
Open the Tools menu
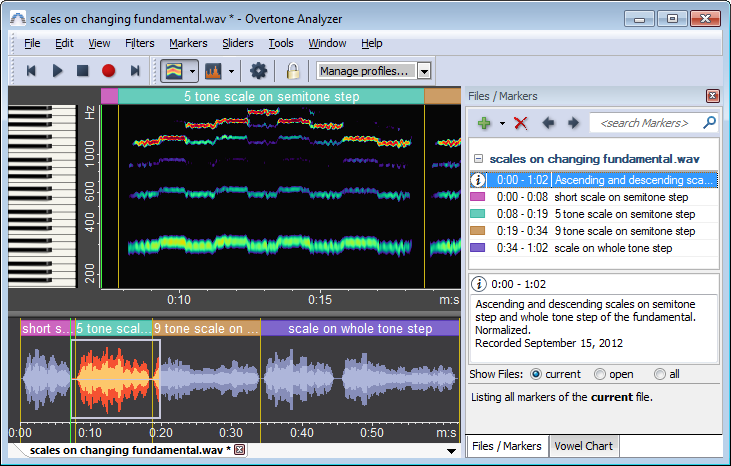tap(281, 43)
